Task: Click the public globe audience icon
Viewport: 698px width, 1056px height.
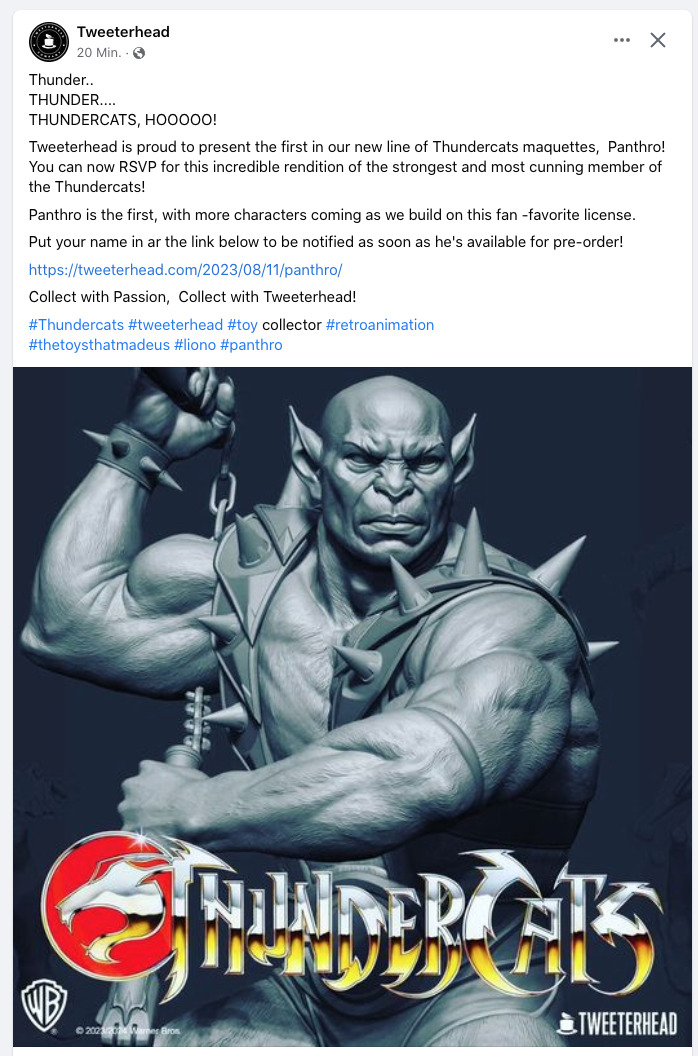Action: click(139, 53)
